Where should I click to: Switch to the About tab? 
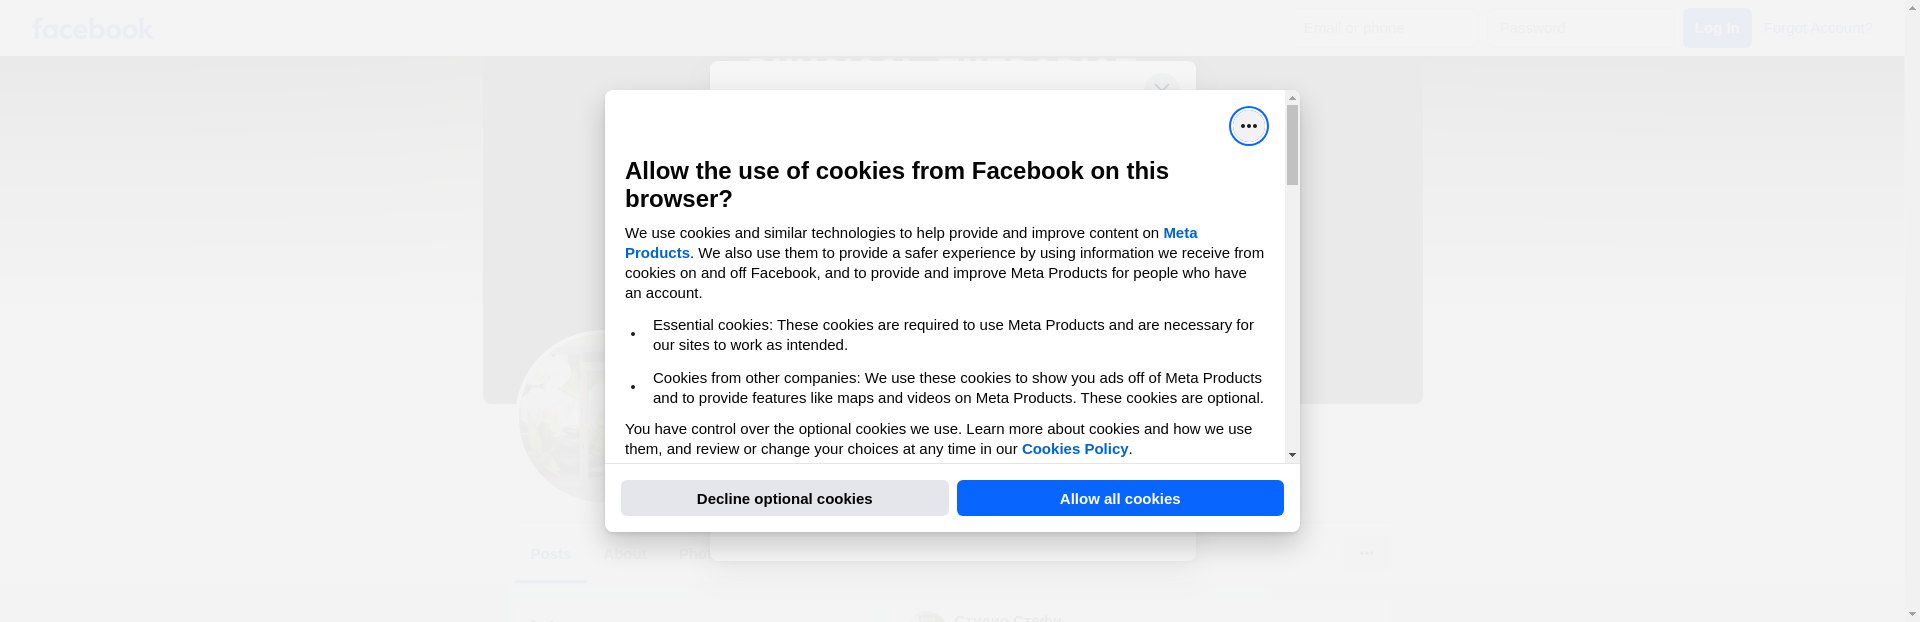(x=625, y=554)
